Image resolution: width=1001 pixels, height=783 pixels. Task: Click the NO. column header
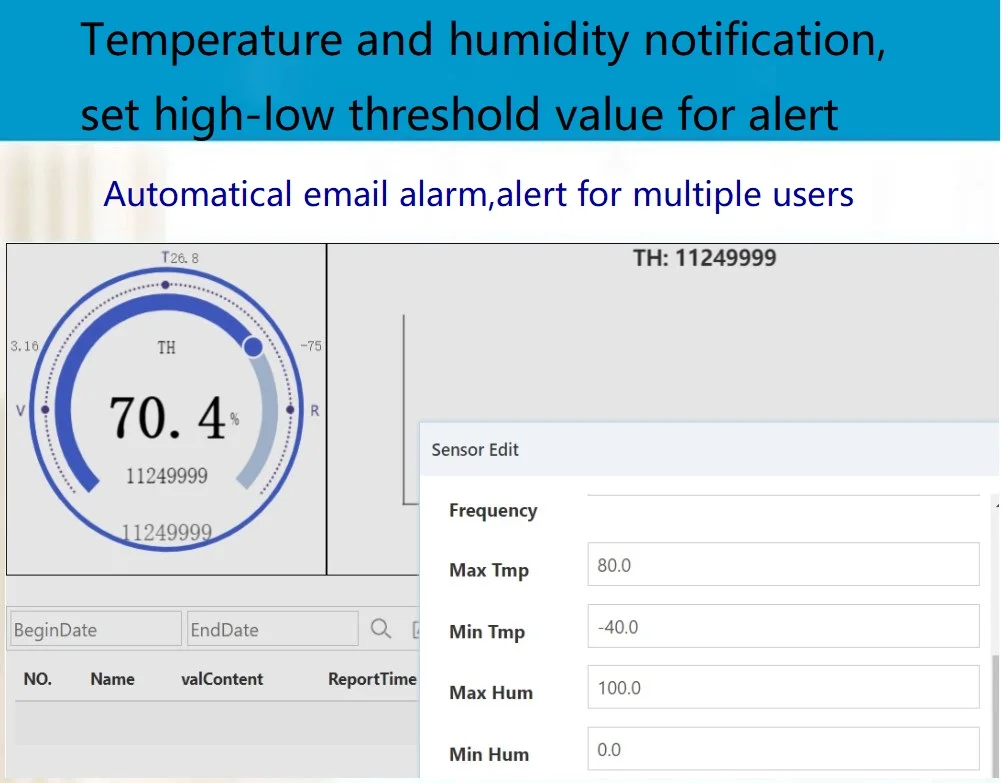pyautogui.click(x=37, y=679)
